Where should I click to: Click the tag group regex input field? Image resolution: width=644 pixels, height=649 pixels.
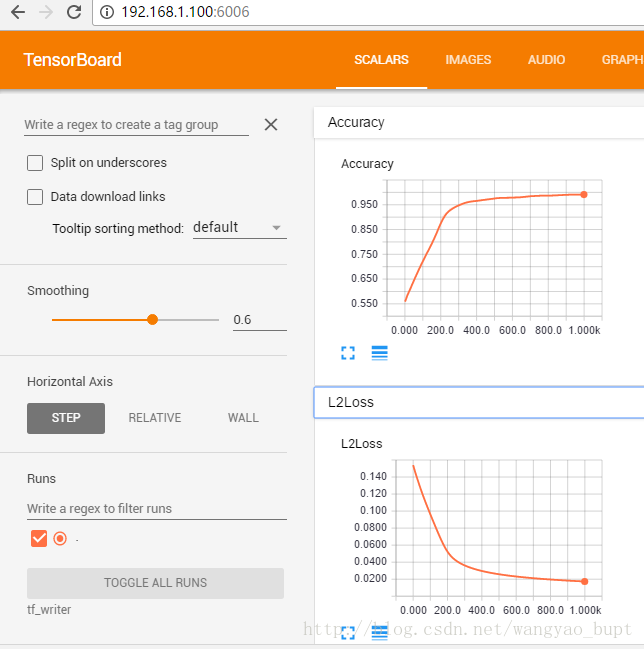[x=136, y=125]
